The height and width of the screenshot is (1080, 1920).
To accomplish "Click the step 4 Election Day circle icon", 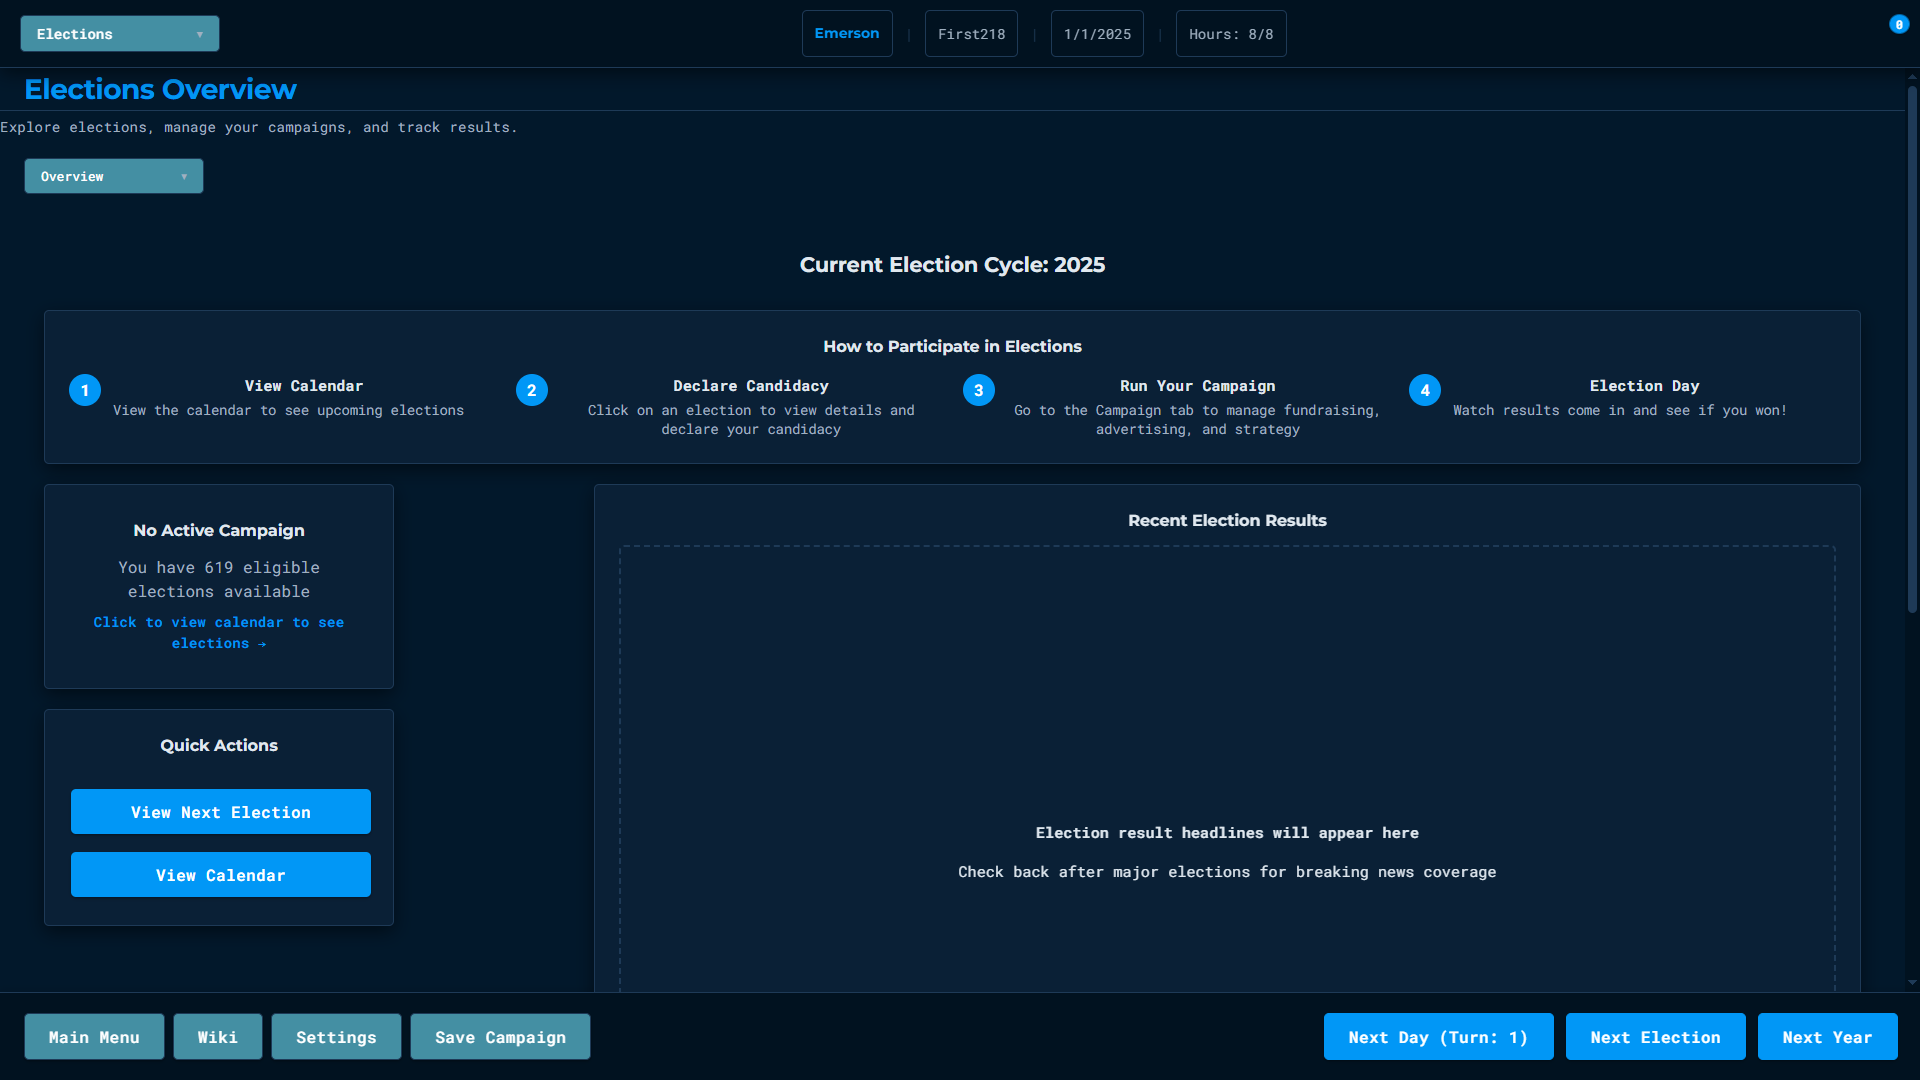I will [1425, 390].
